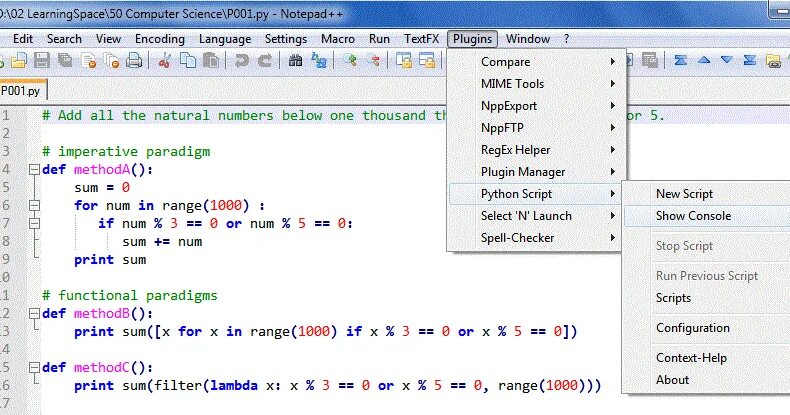The width and height of the screenshot is (790, 415).
Task: Open the Spell-Checker plugin entry
Action: [x=536, y=238]
